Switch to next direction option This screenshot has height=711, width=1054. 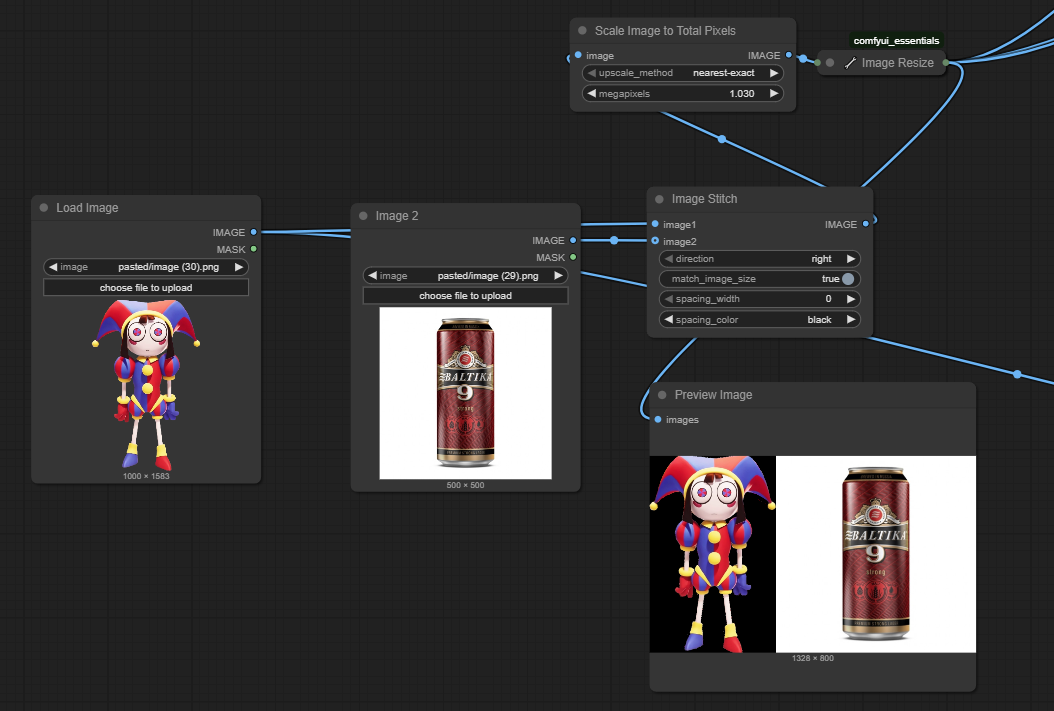[851, 259]
